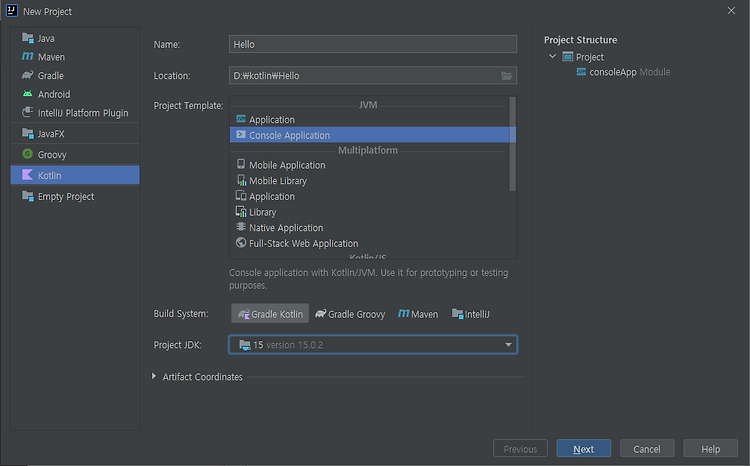750x466 pixels.
Task: Collapse Project node in Project Structure
Action: (552, 56)
